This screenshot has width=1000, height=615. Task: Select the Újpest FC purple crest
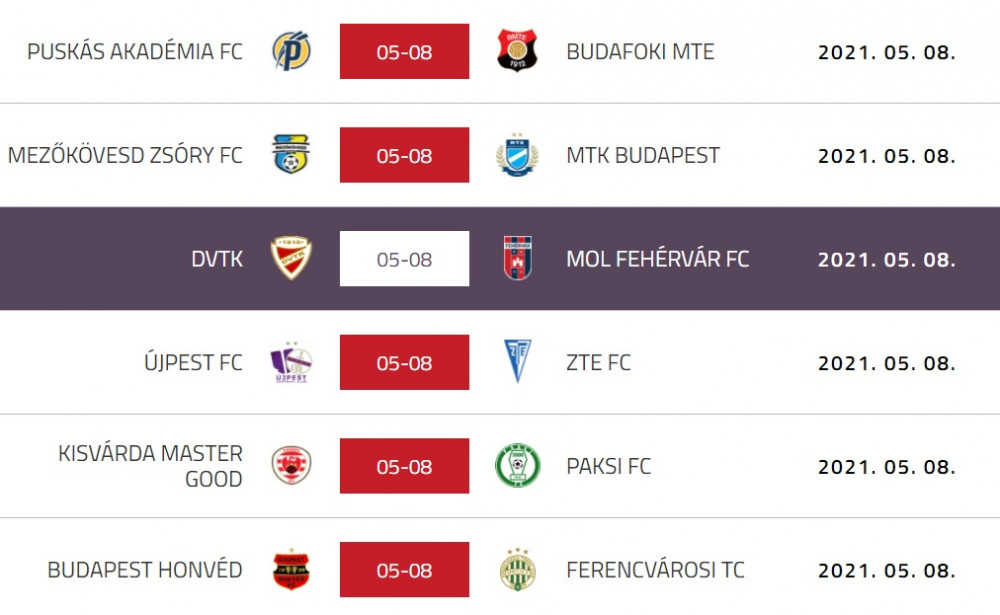[291, 362]
